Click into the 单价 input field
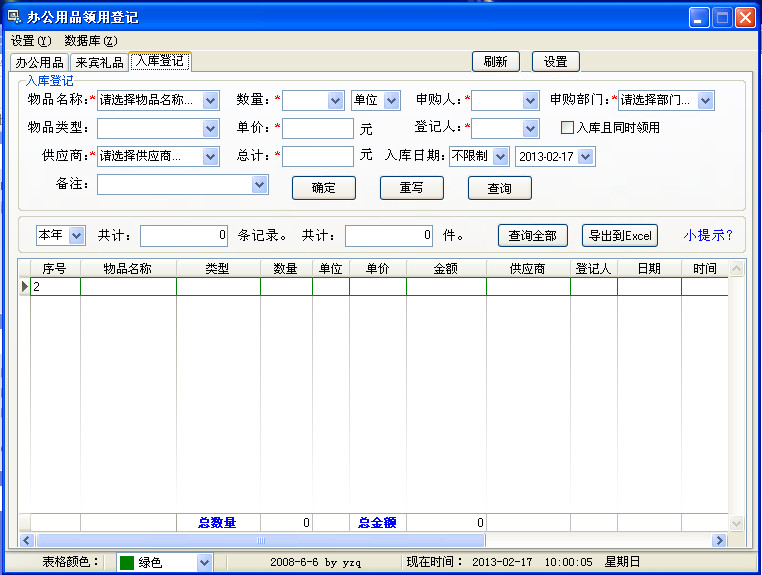Viewport: 762px width, 575px height. click(318, 129)
